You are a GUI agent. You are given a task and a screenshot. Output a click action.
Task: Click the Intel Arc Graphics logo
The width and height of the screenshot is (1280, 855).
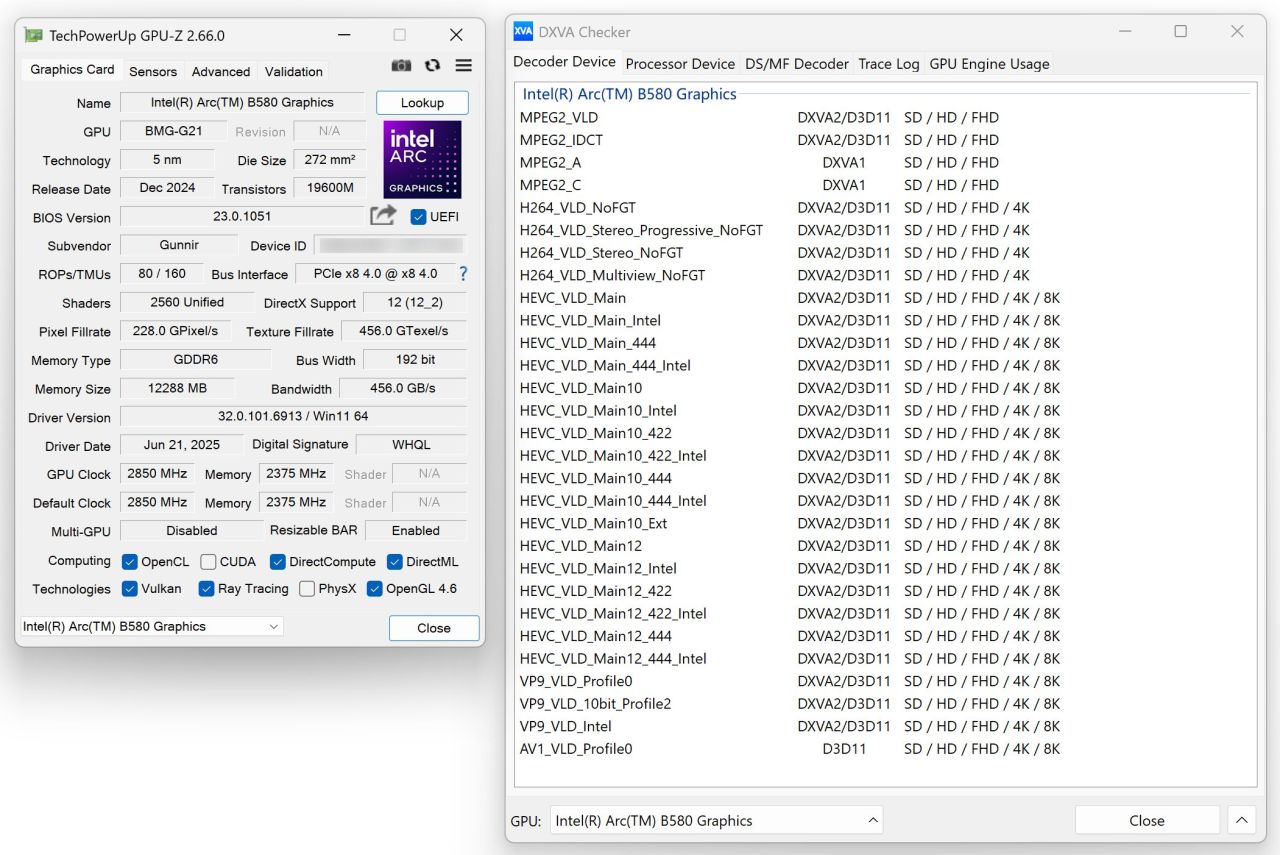click(x=422, y=160)
